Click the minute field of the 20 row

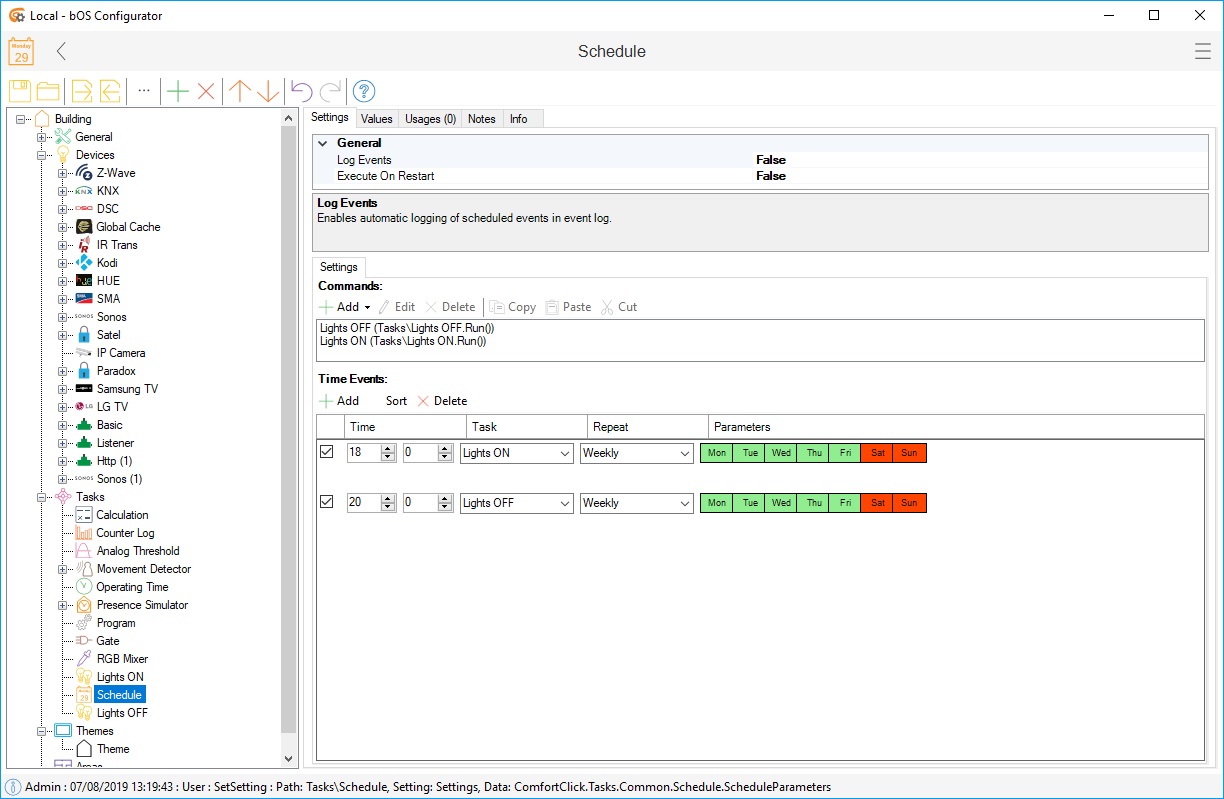(420, 503)
